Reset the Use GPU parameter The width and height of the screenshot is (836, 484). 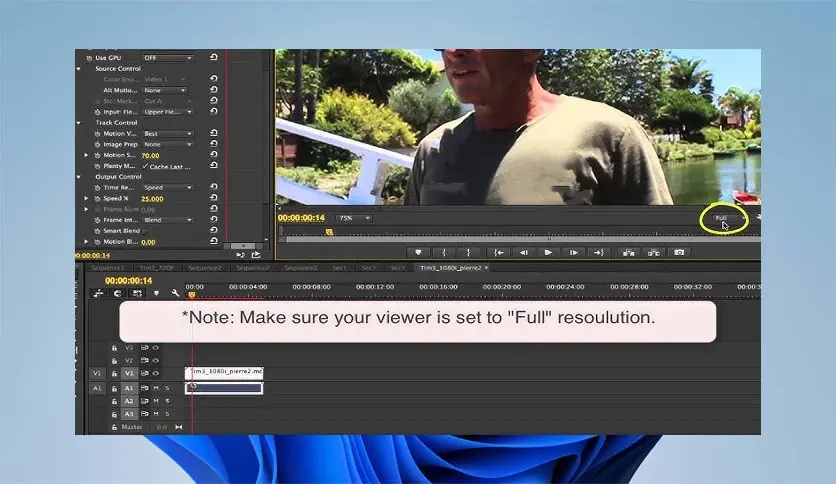(x=213, y=58)
